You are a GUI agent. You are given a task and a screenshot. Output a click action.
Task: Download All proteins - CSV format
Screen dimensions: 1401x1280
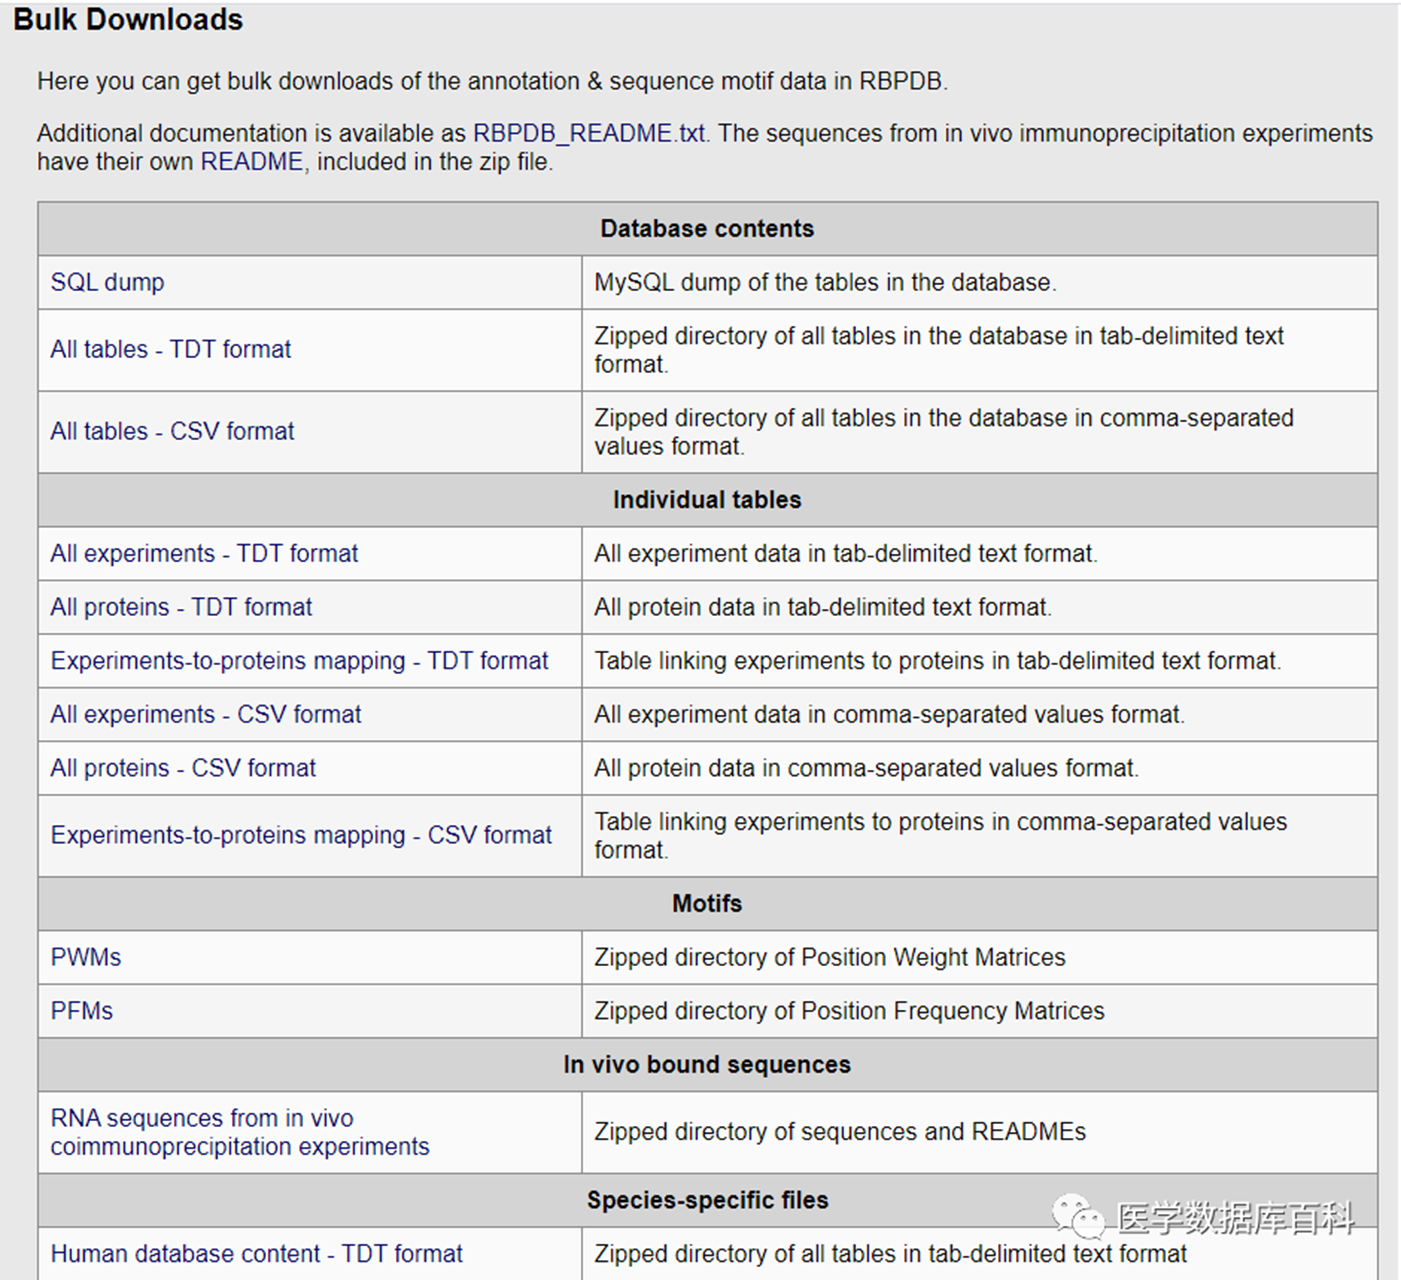click(183, 768)
